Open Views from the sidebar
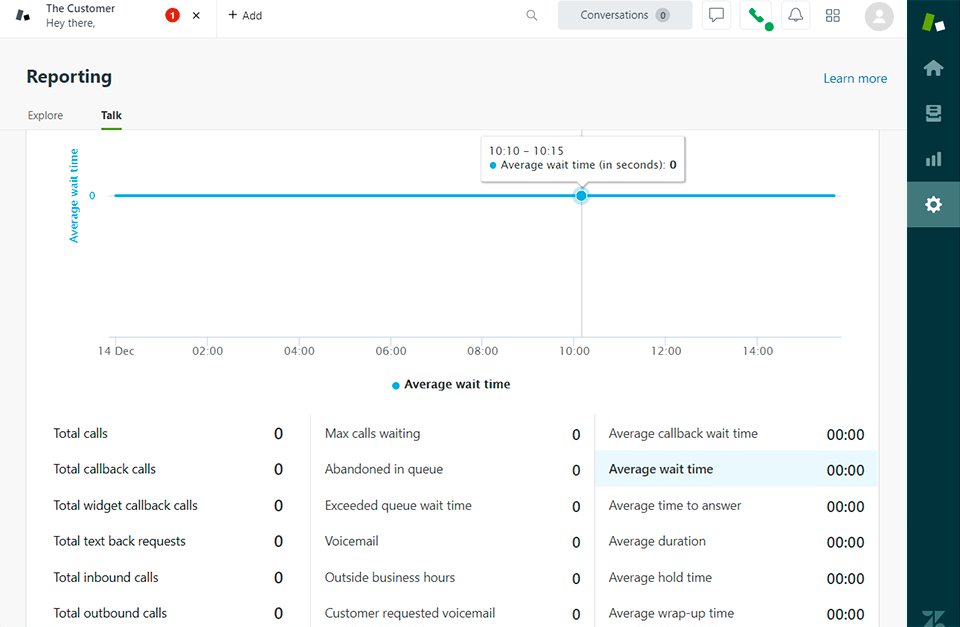The height and width of the screenshot is (627, 960). coord(932,113)
